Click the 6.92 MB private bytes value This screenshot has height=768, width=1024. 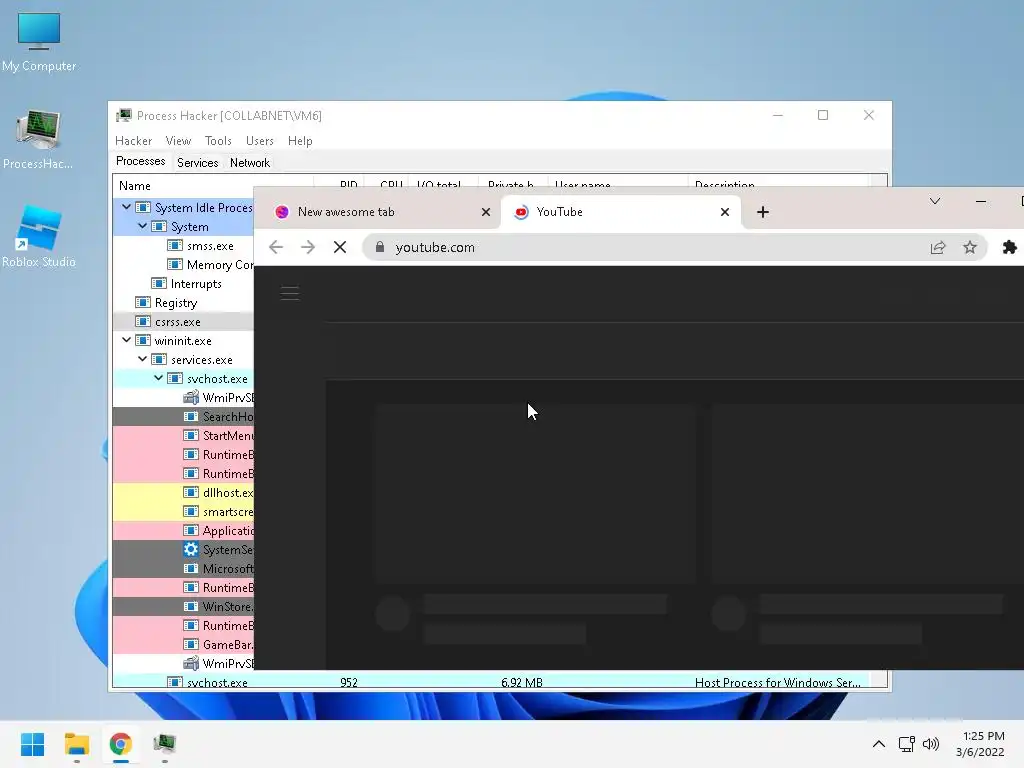[521, 682]
